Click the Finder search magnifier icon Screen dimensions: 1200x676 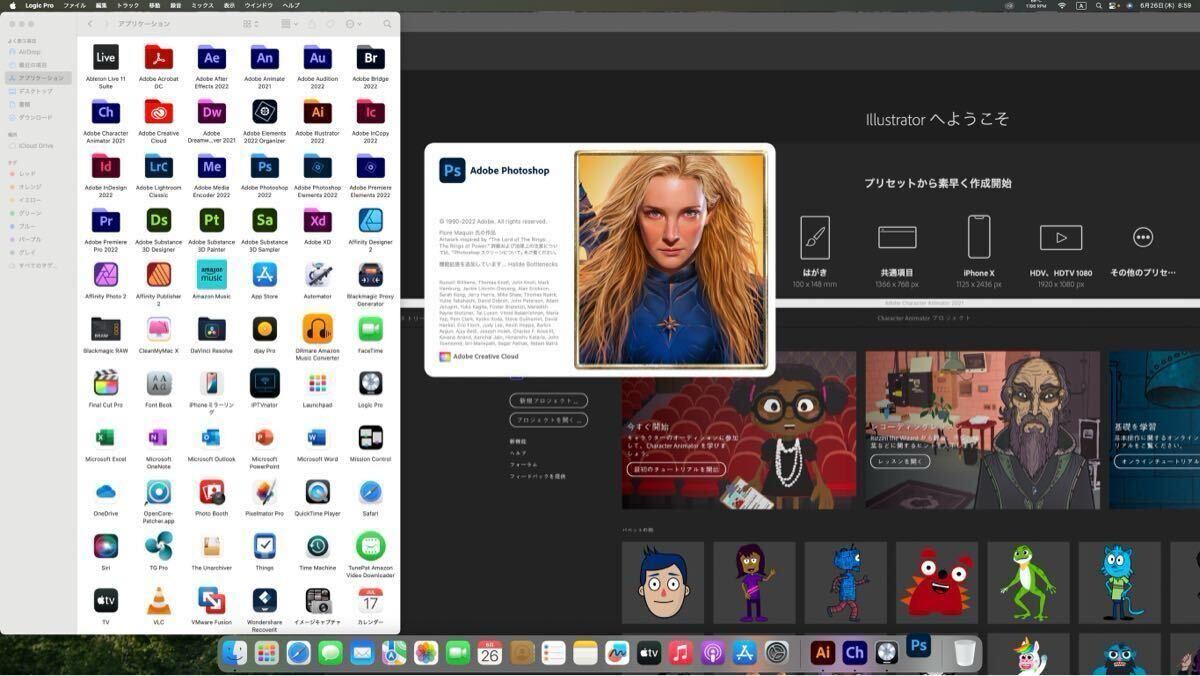pos(387,24)
